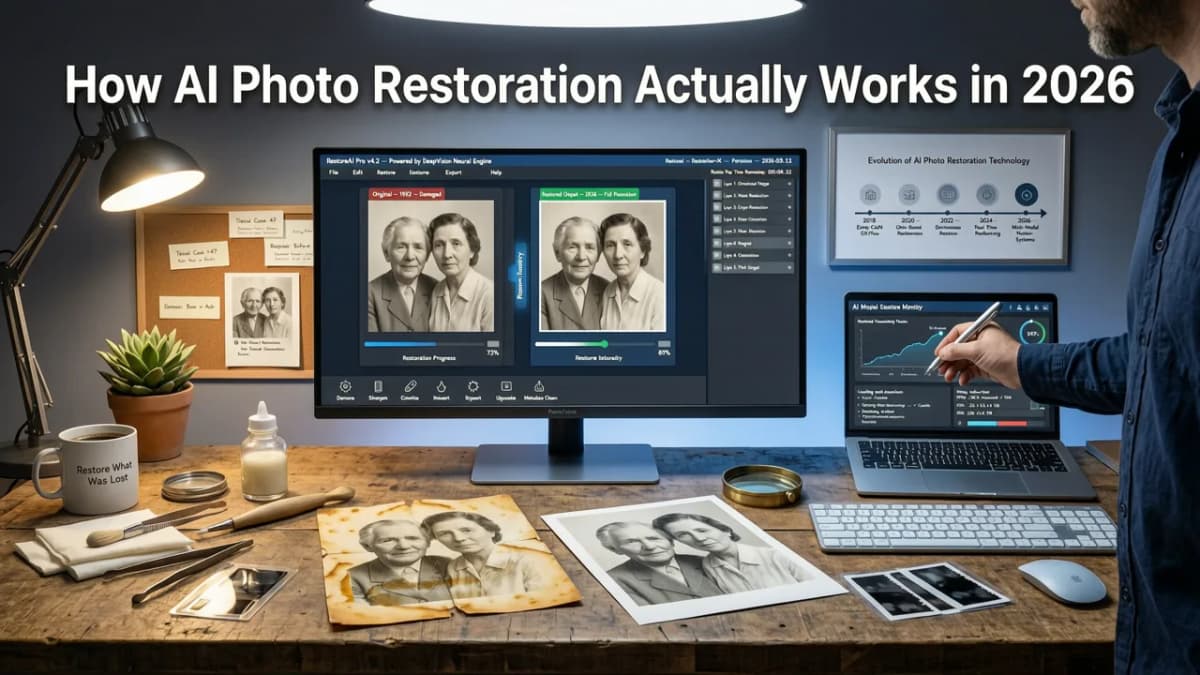Toggle the checkbox of the highlighted sixth layer row

pos(717,243)
